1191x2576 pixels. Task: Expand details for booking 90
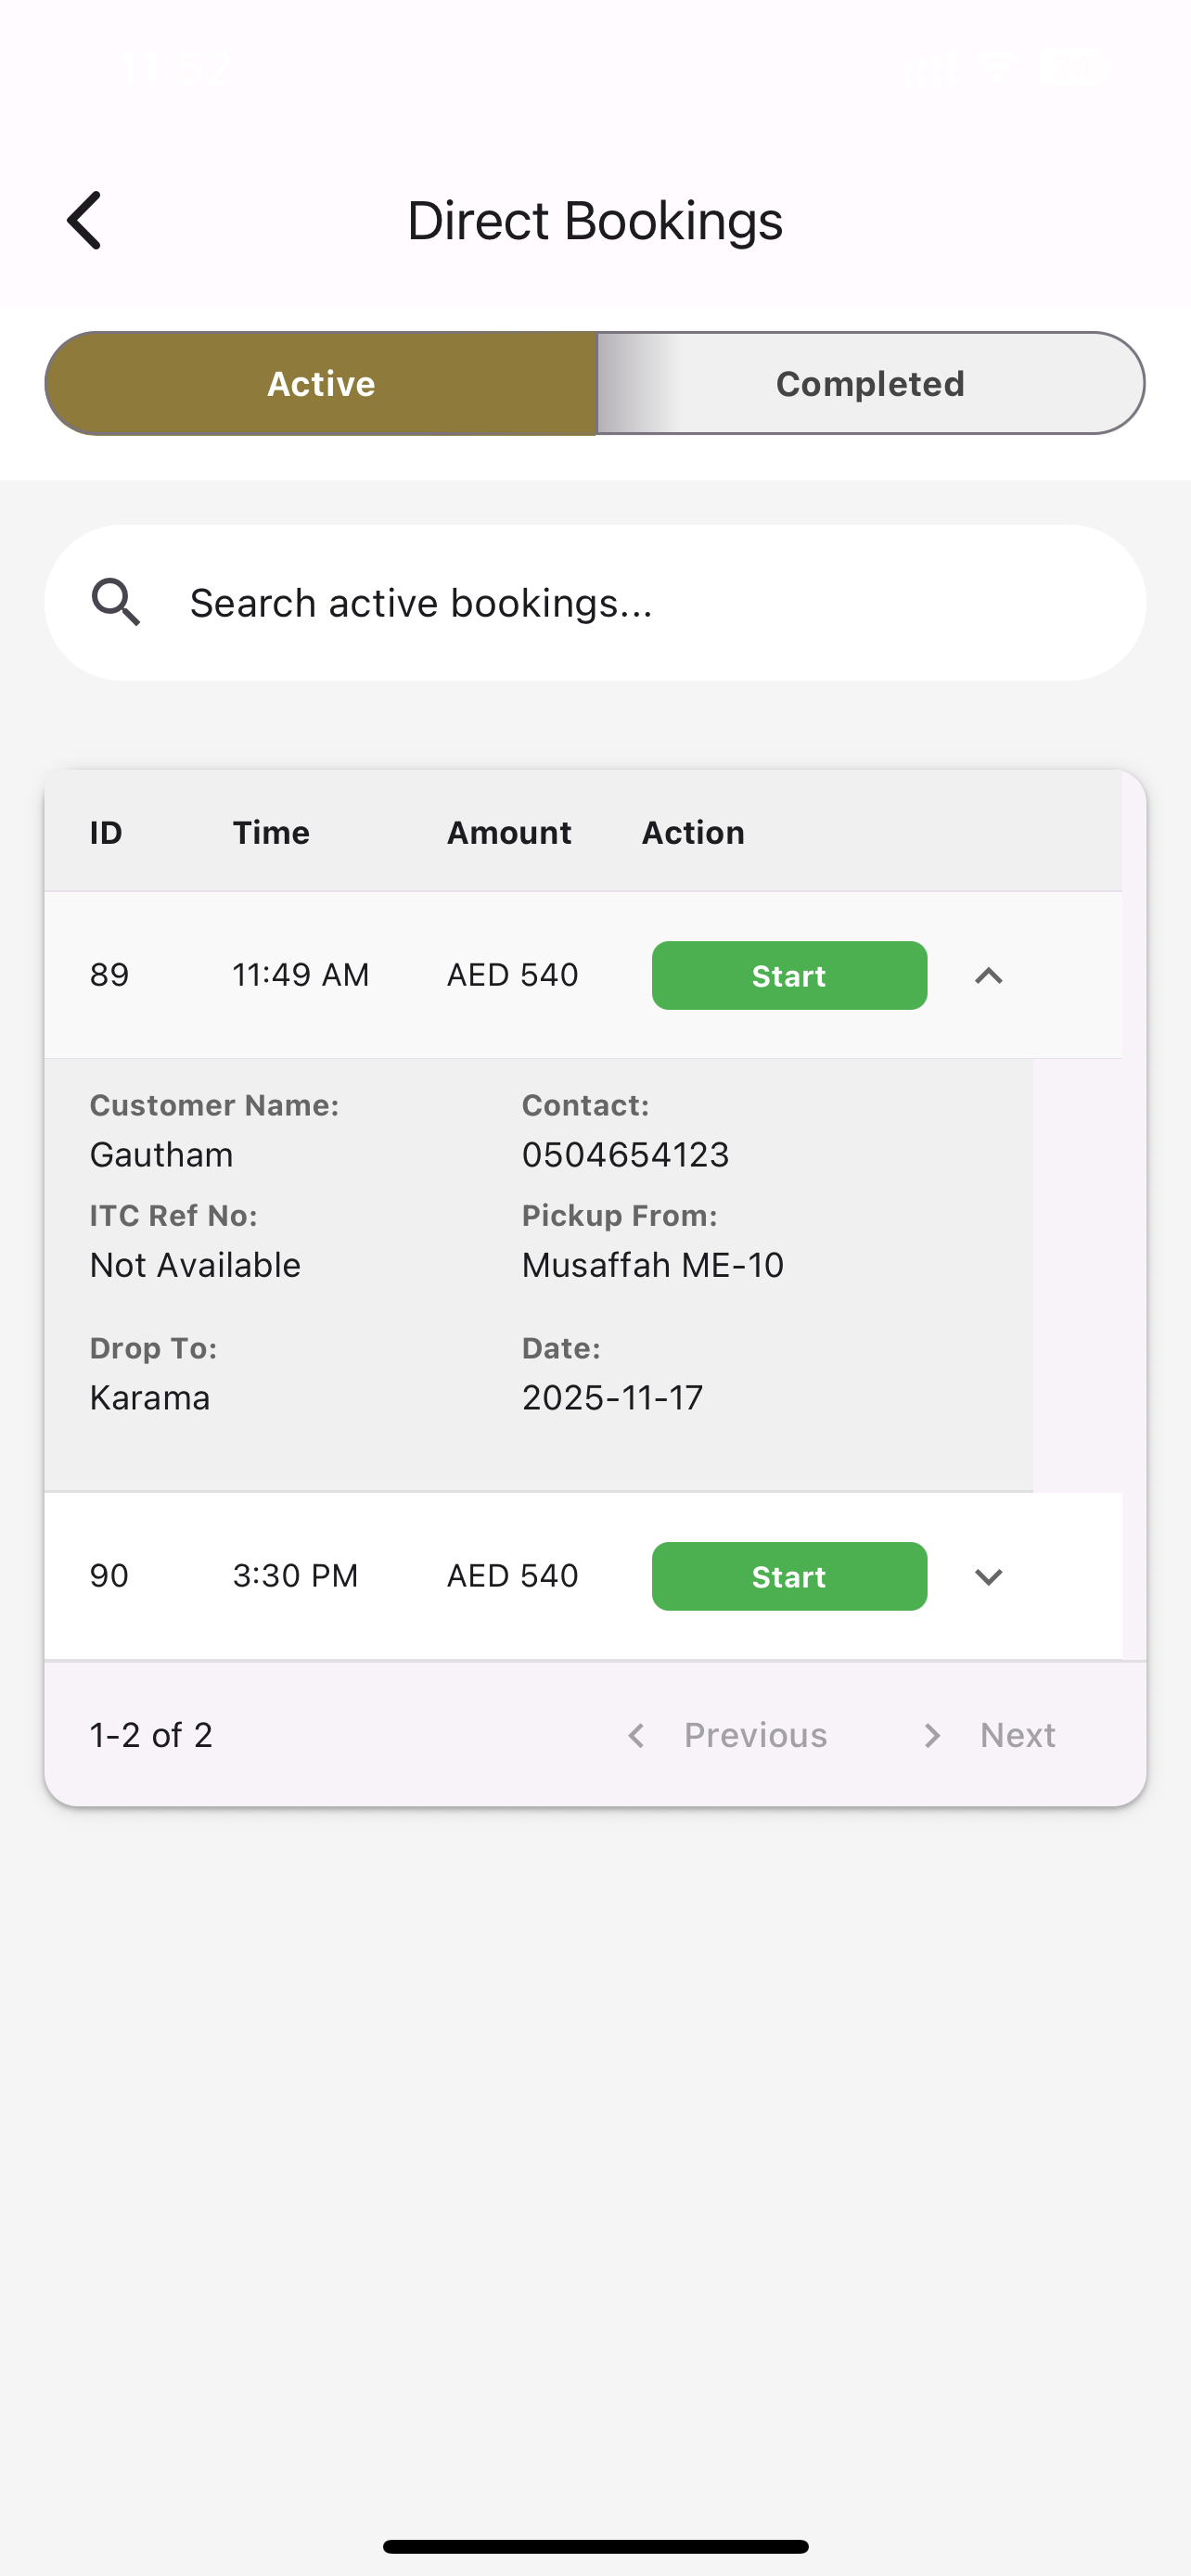coord(988,1576)
